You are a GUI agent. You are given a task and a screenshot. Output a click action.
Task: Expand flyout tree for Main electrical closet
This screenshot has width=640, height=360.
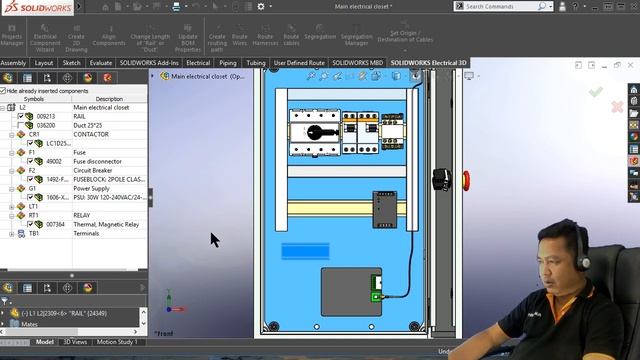pos(153,76)
